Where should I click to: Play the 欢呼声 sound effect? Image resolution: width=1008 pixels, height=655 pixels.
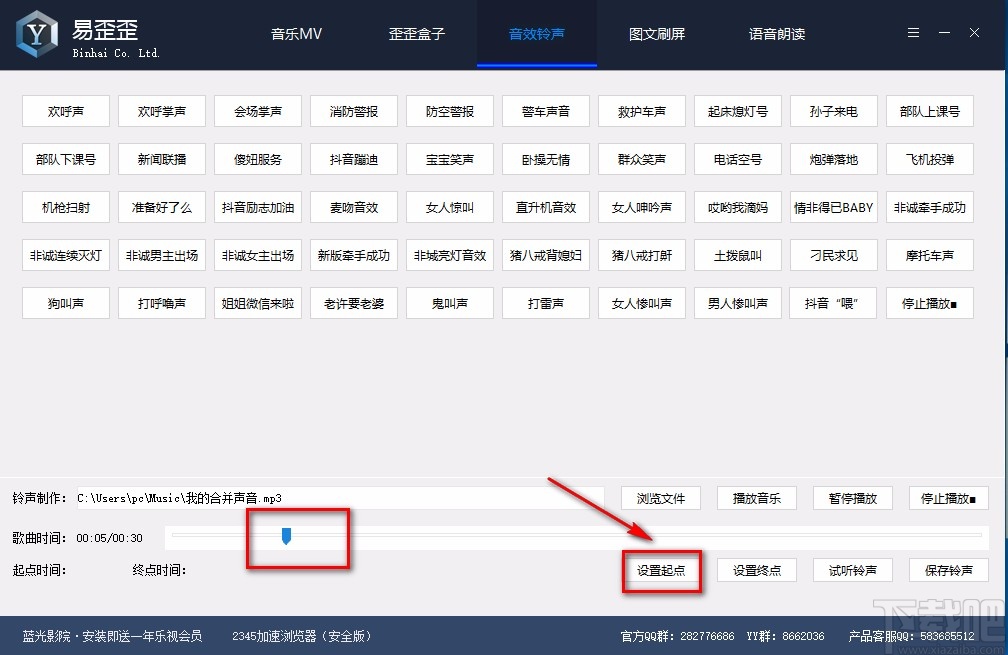[x=65, y=111]
